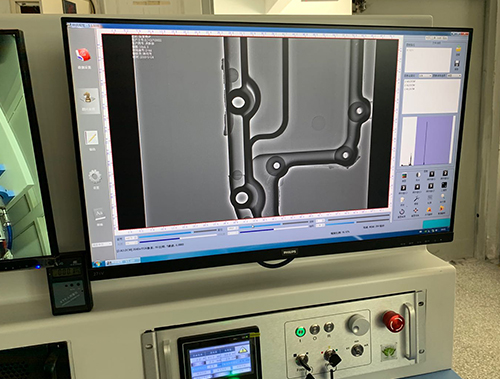Open the Windows Start button

tap(97, 264)
